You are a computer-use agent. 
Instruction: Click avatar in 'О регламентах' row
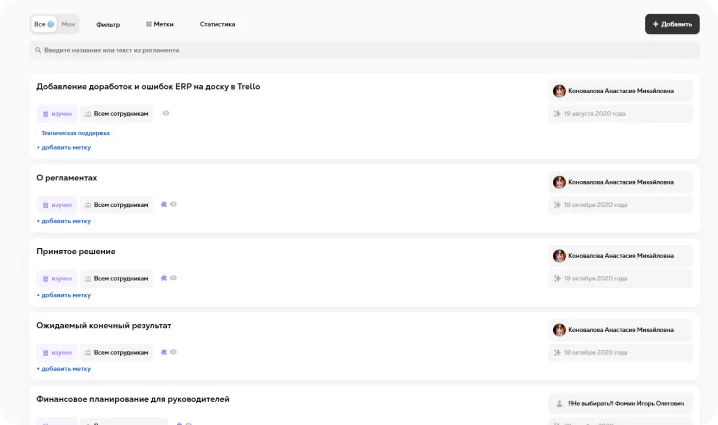pos(559,182)
